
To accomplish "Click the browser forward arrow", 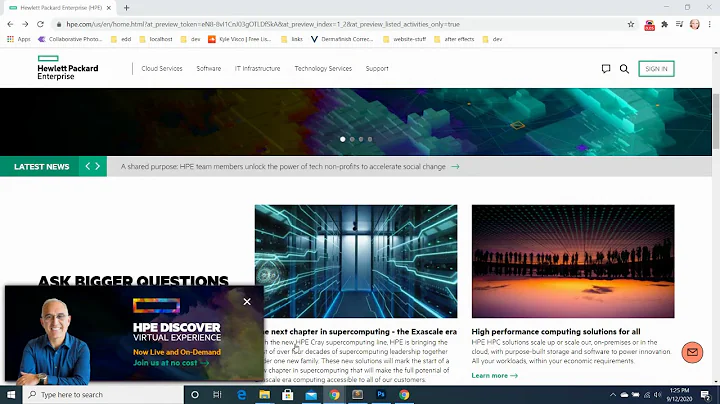I will tap(25, 24).
